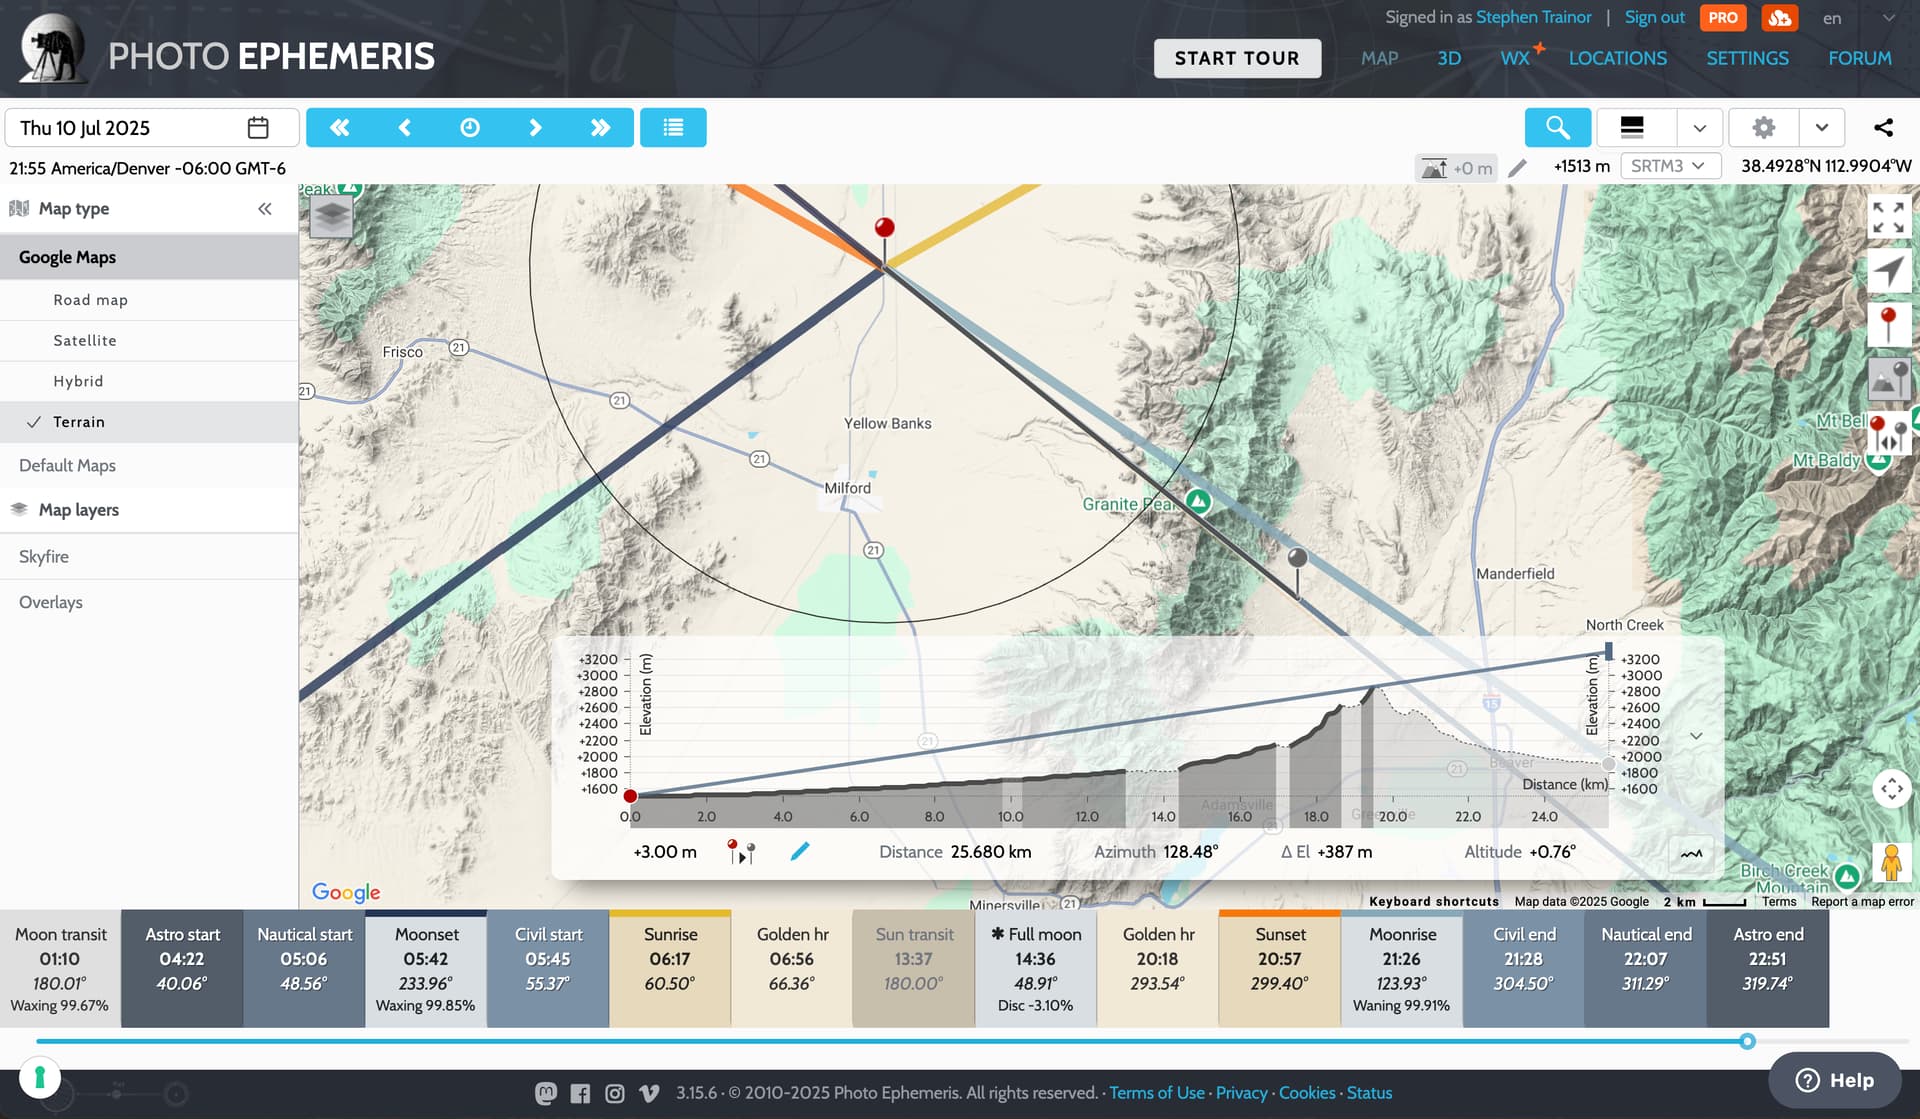Step forward with the single right arrow
Screen dimensions: 1920x1119
coord(535,127)
